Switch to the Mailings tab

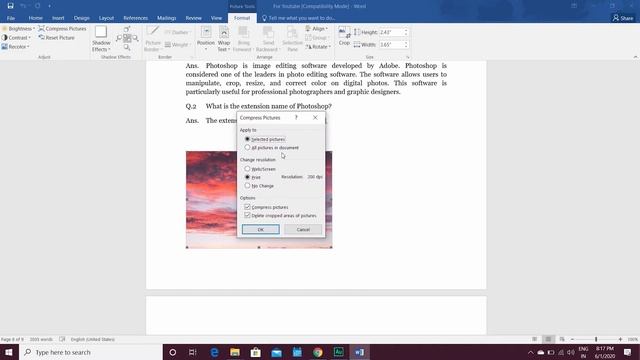167,18
